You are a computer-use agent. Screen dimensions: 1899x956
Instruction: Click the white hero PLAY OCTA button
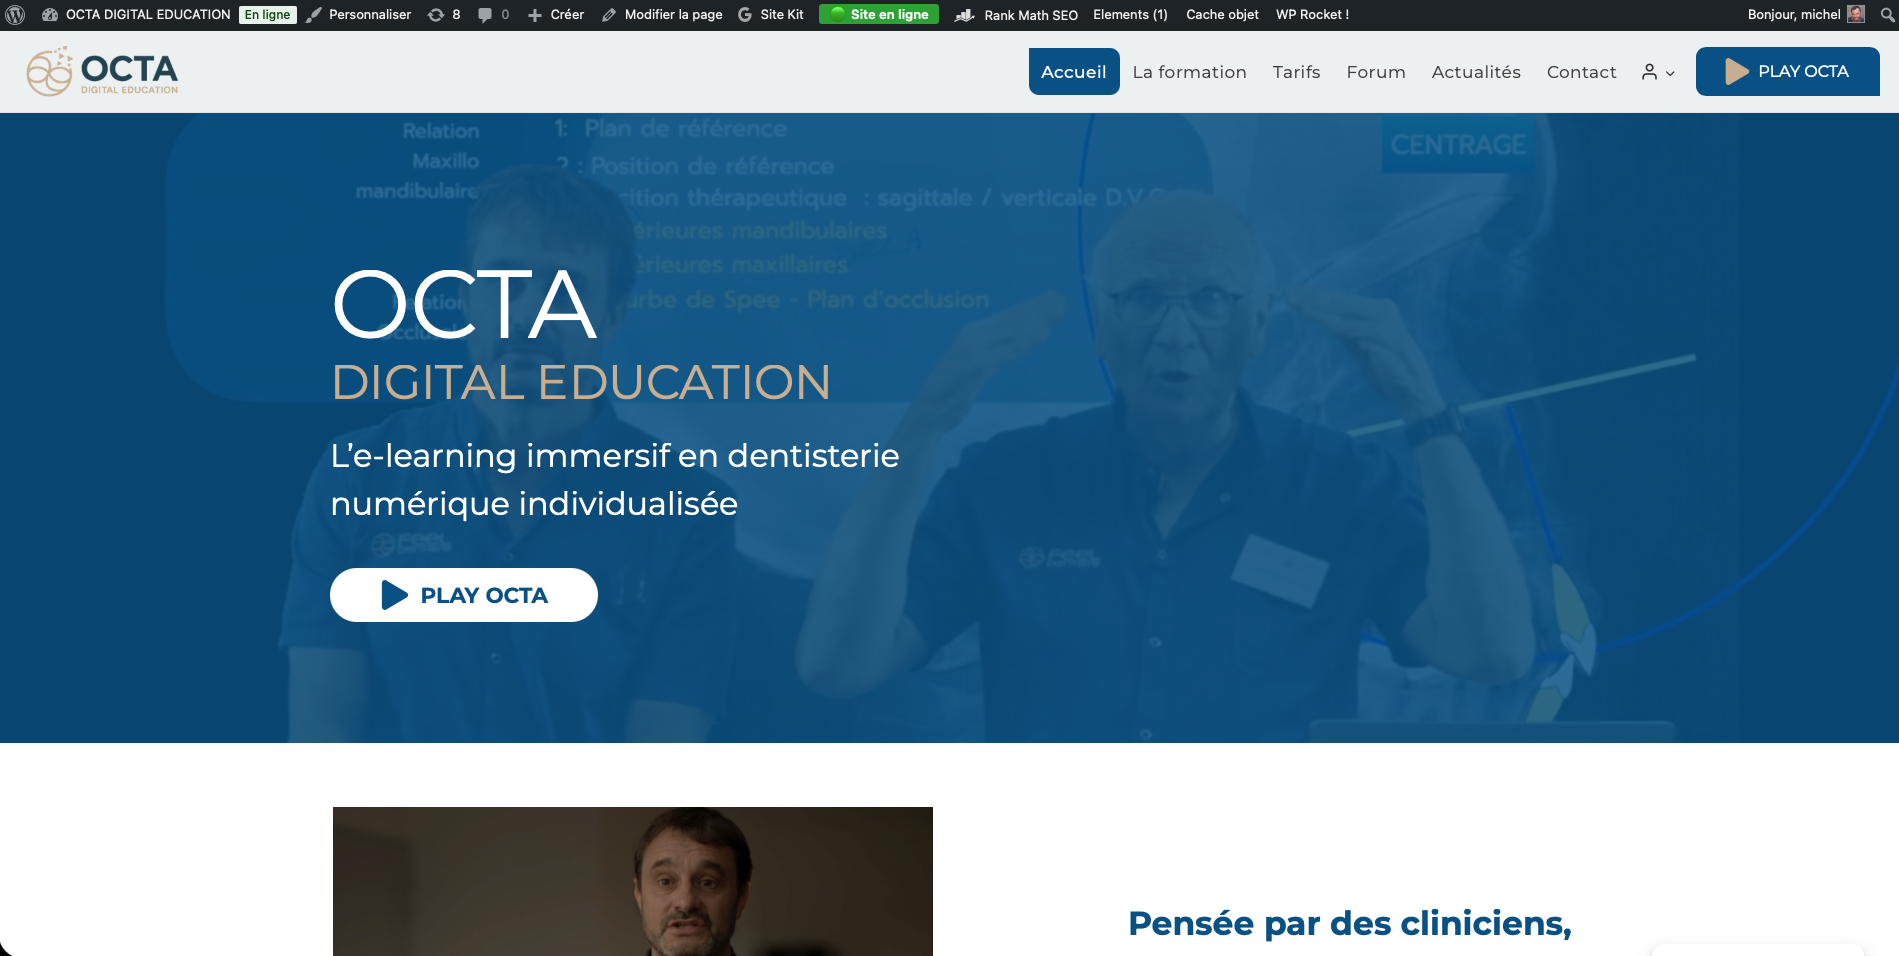tap(464, 595)
